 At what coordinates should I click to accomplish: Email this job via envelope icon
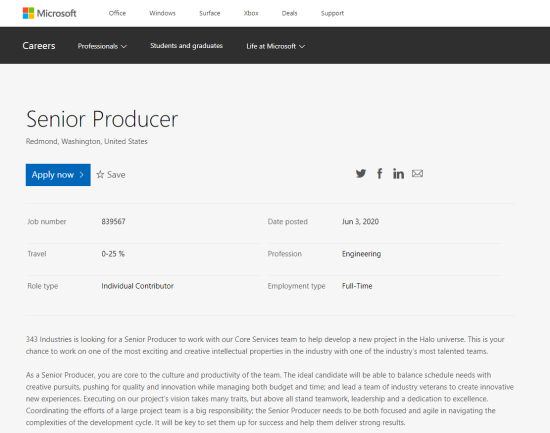[x=417, y=173]
